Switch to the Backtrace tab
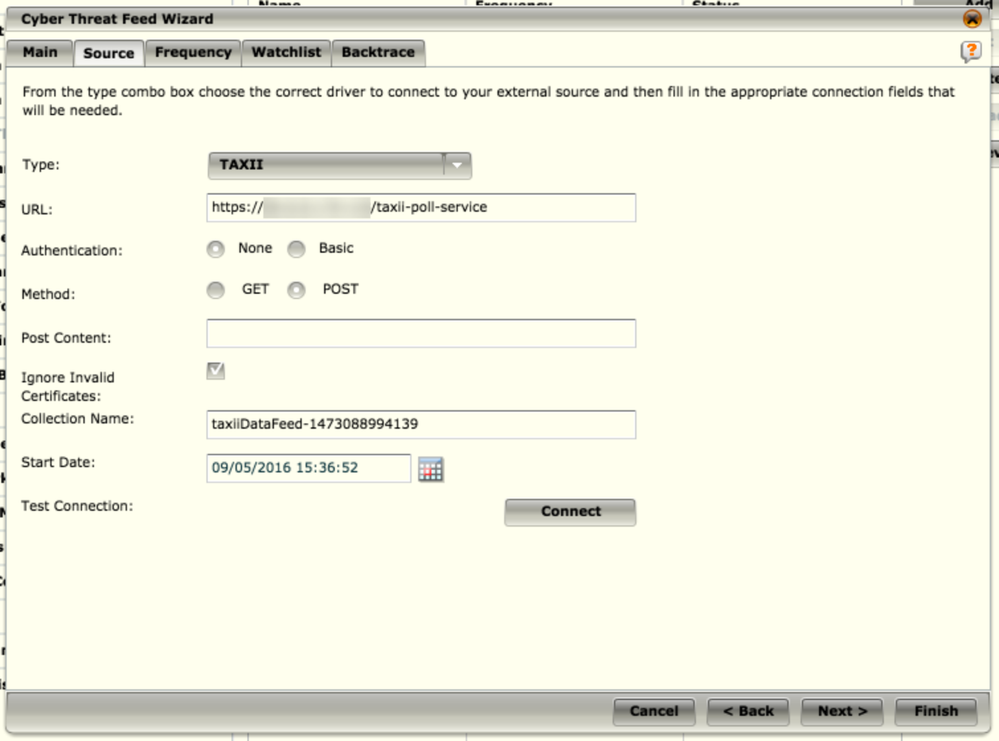The height and width of the screenshot is (741, 999). click(378, 52)
